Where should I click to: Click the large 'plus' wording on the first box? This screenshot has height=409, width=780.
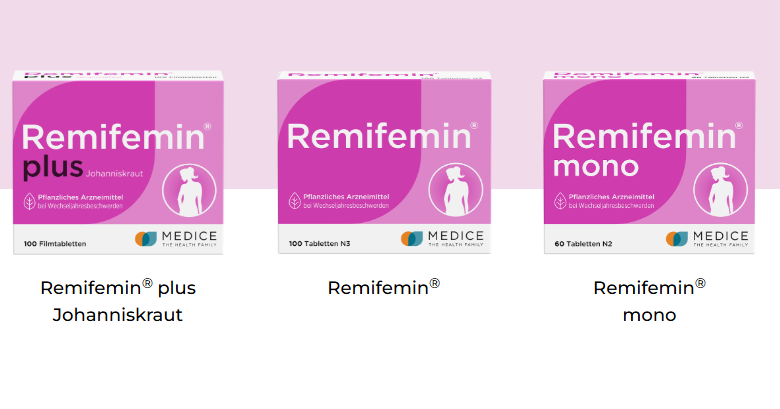(53, 168)
